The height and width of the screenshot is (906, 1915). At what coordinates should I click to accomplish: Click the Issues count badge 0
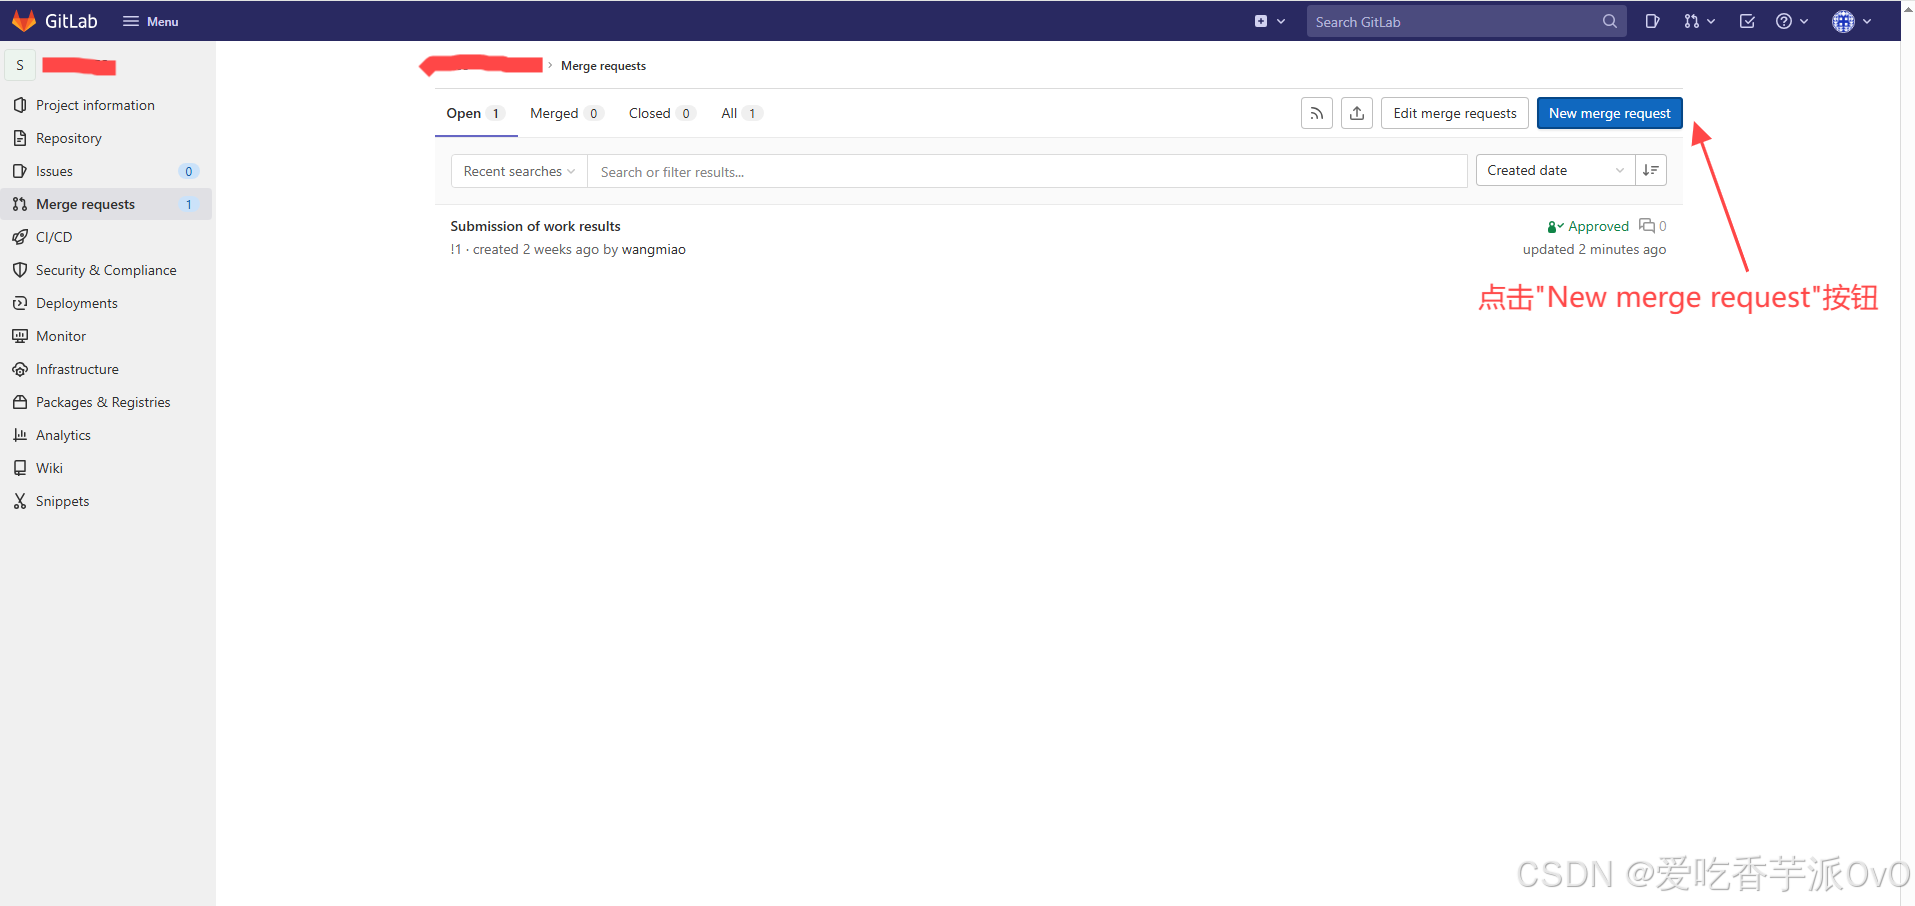pos(188,171)
